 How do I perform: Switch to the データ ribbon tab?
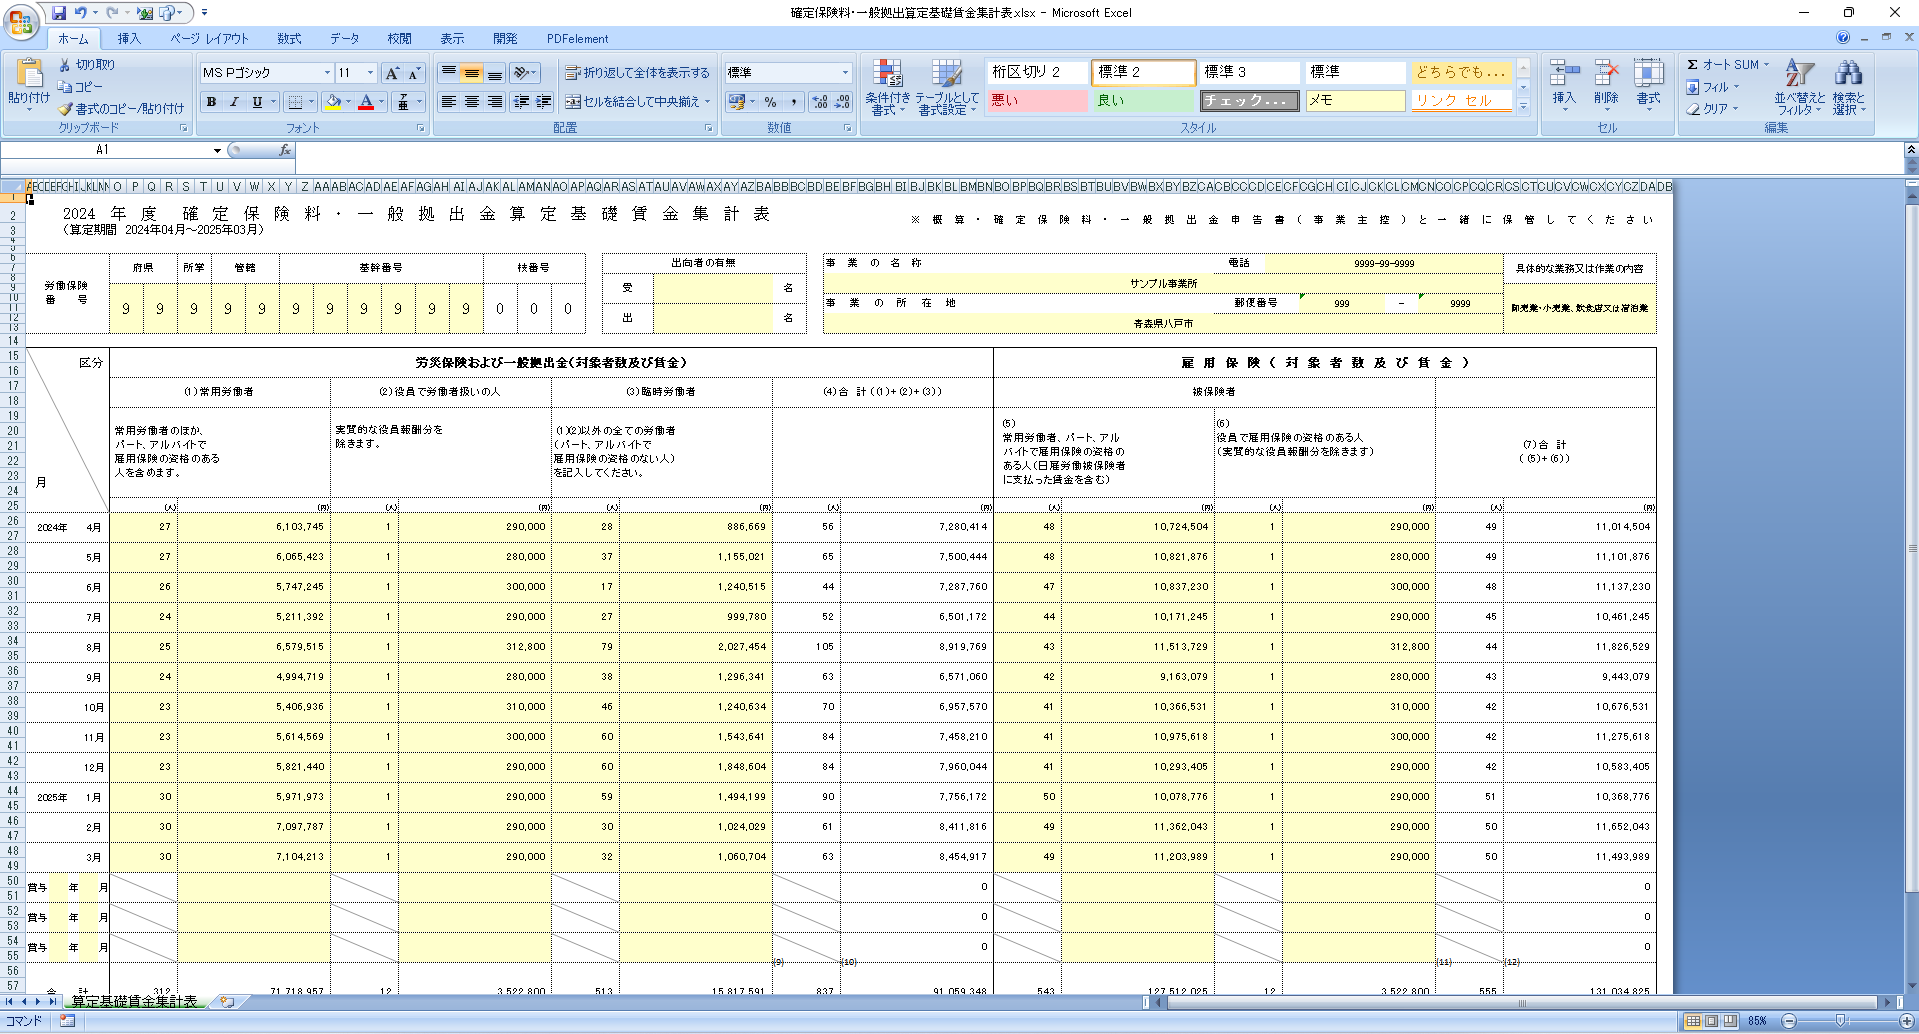tap(344, 39)
